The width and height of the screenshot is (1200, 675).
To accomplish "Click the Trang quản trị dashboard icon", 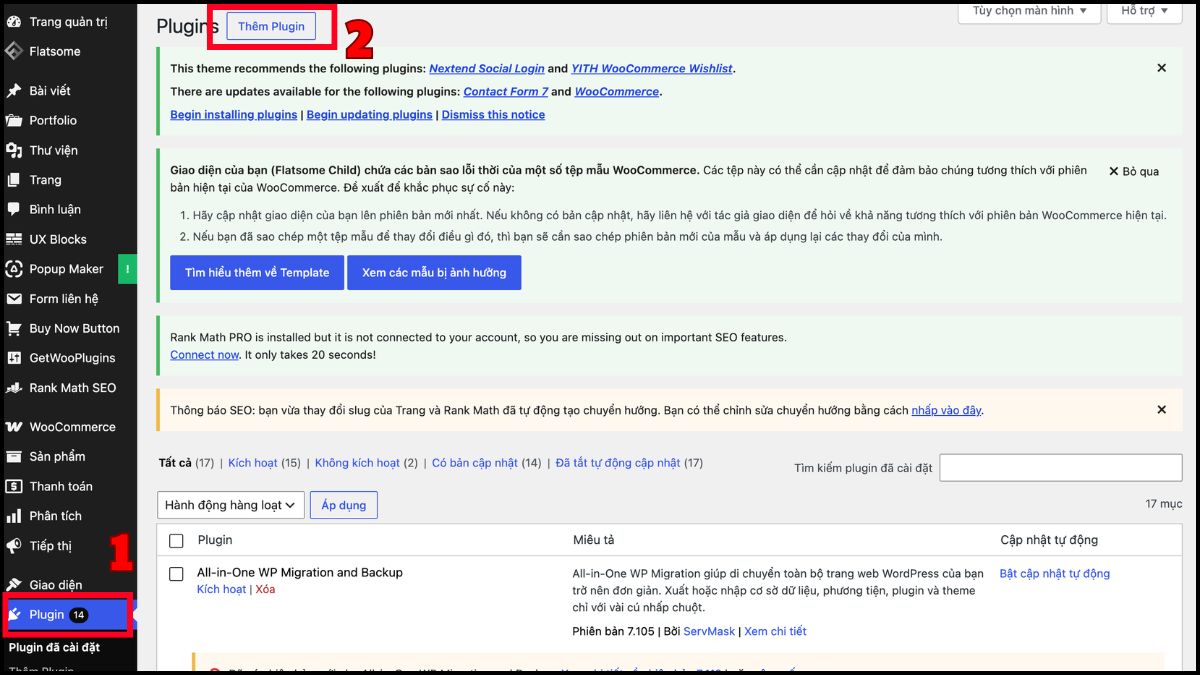I will tap(14, 21).
